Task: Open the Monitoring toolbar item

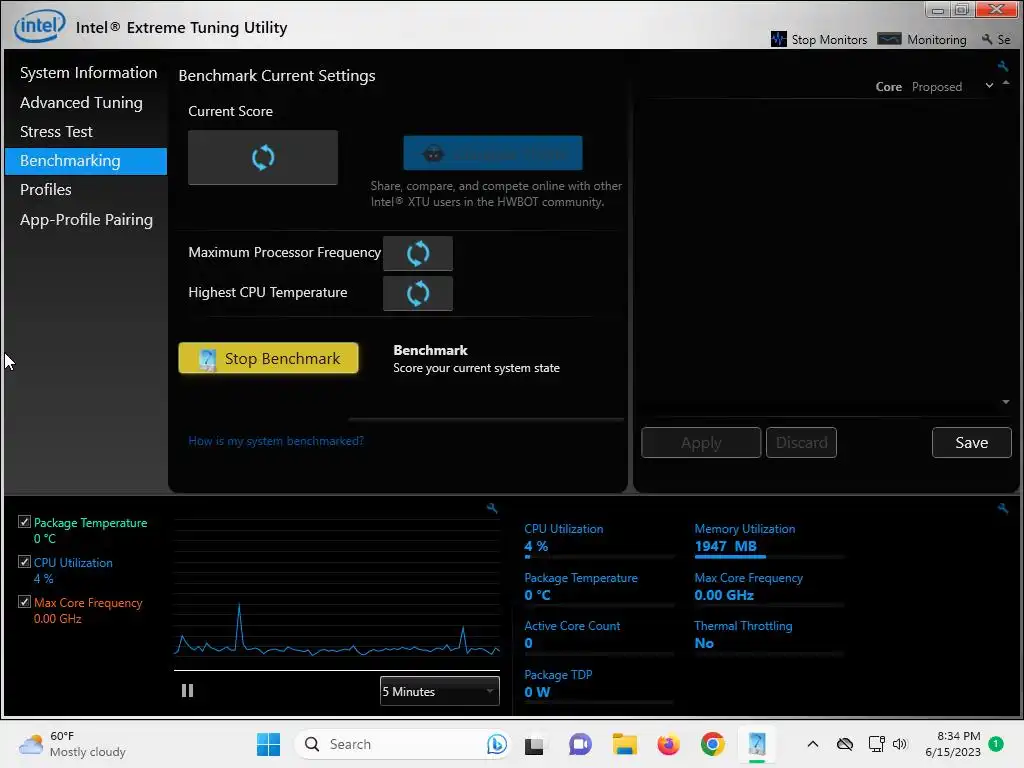Action: pos(922,39)
